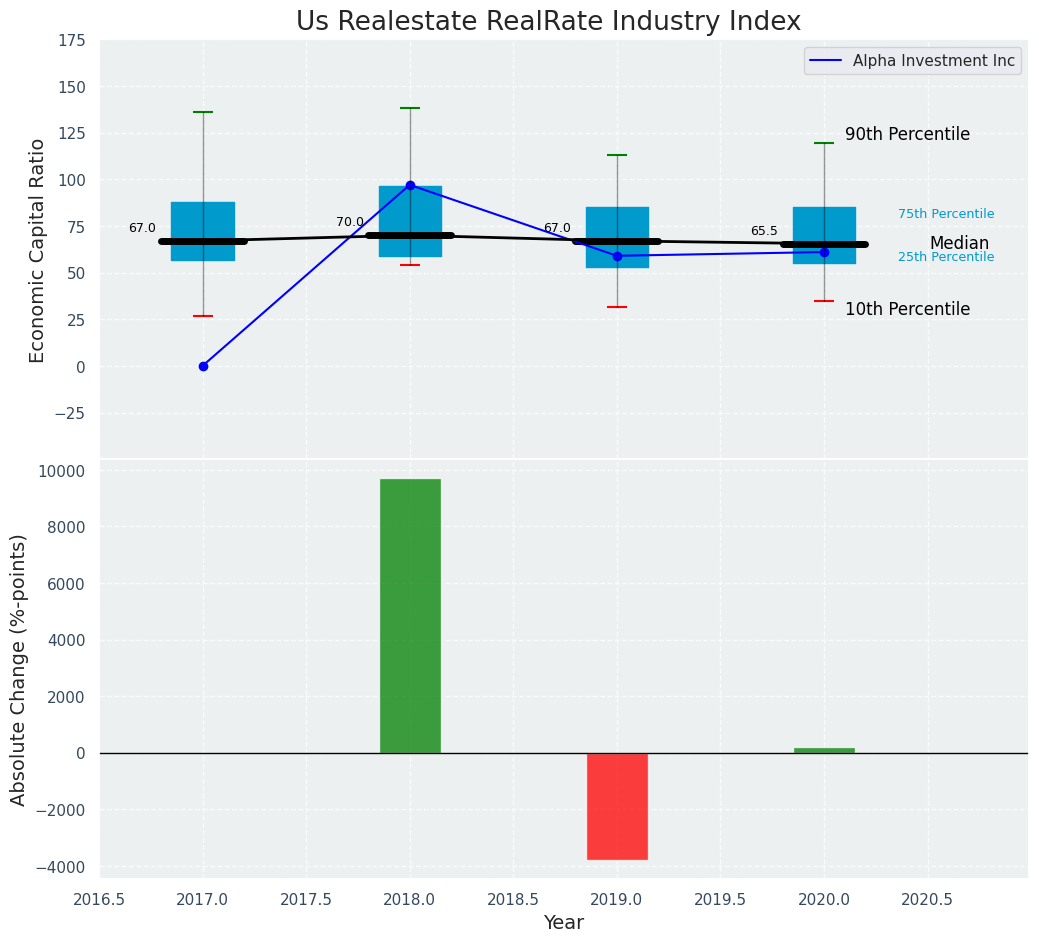Select the Alpha Investment 2020 data point

pos(824,252)
